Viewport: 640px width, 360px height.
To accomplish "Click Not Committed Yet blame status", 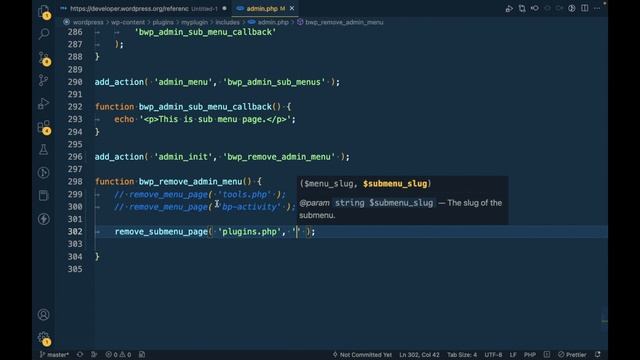I will pos(362,355).
